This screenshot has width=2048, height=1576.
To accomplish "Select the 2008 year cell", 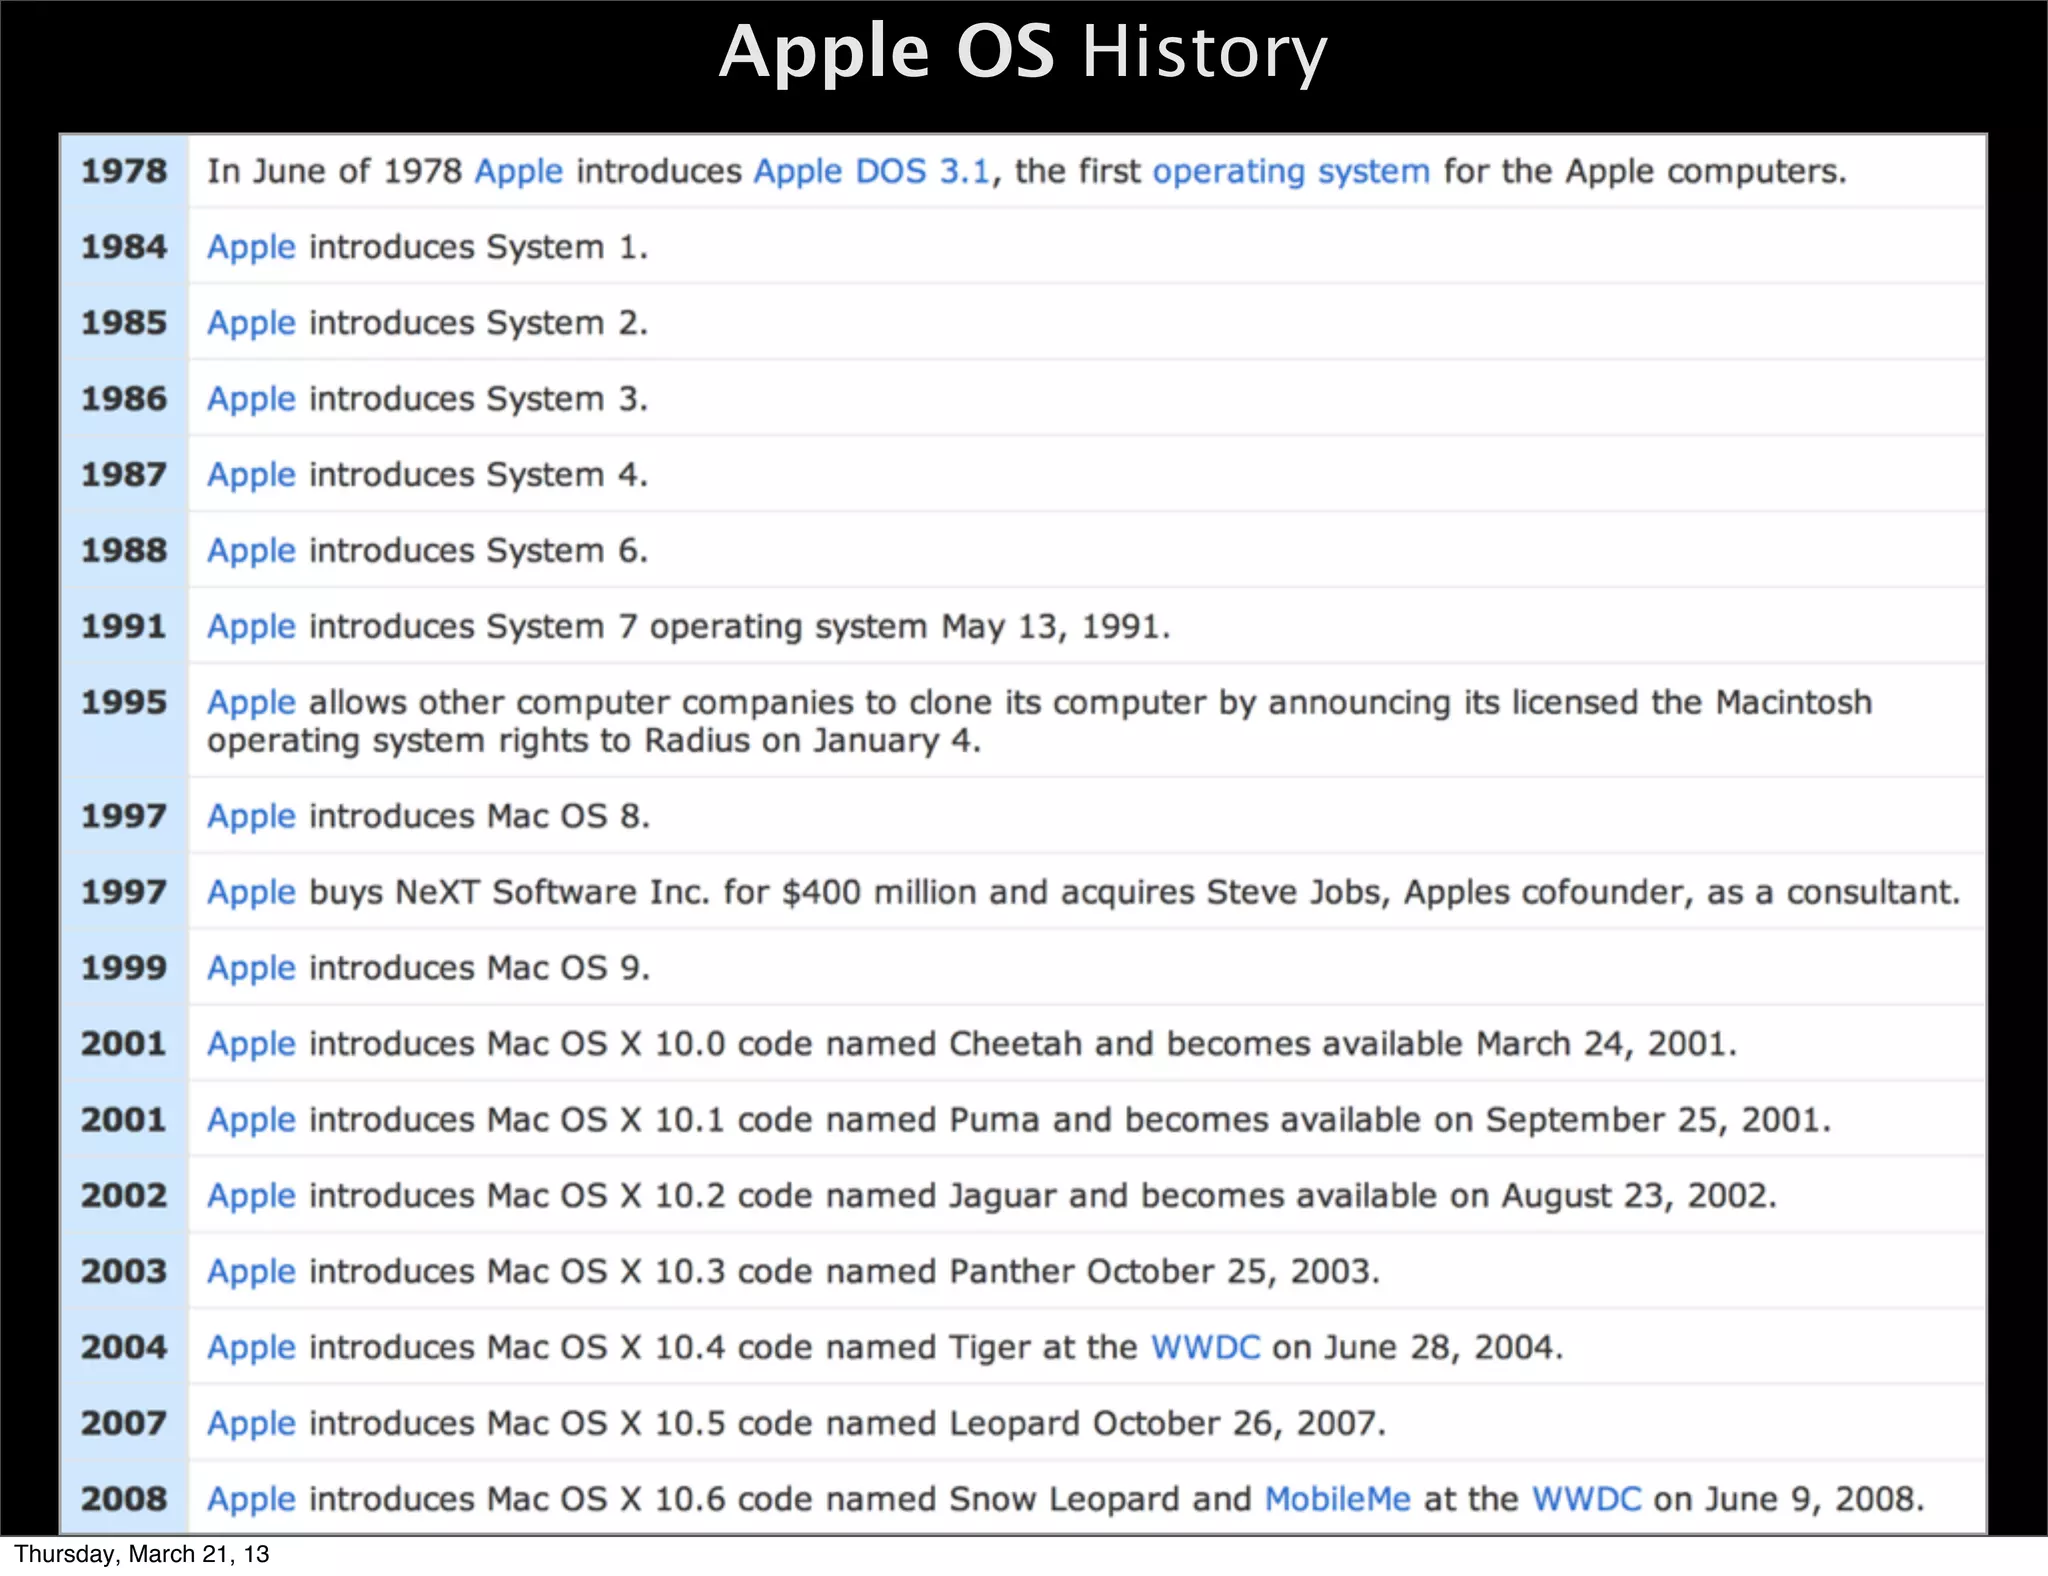I will coord(124,1499).
